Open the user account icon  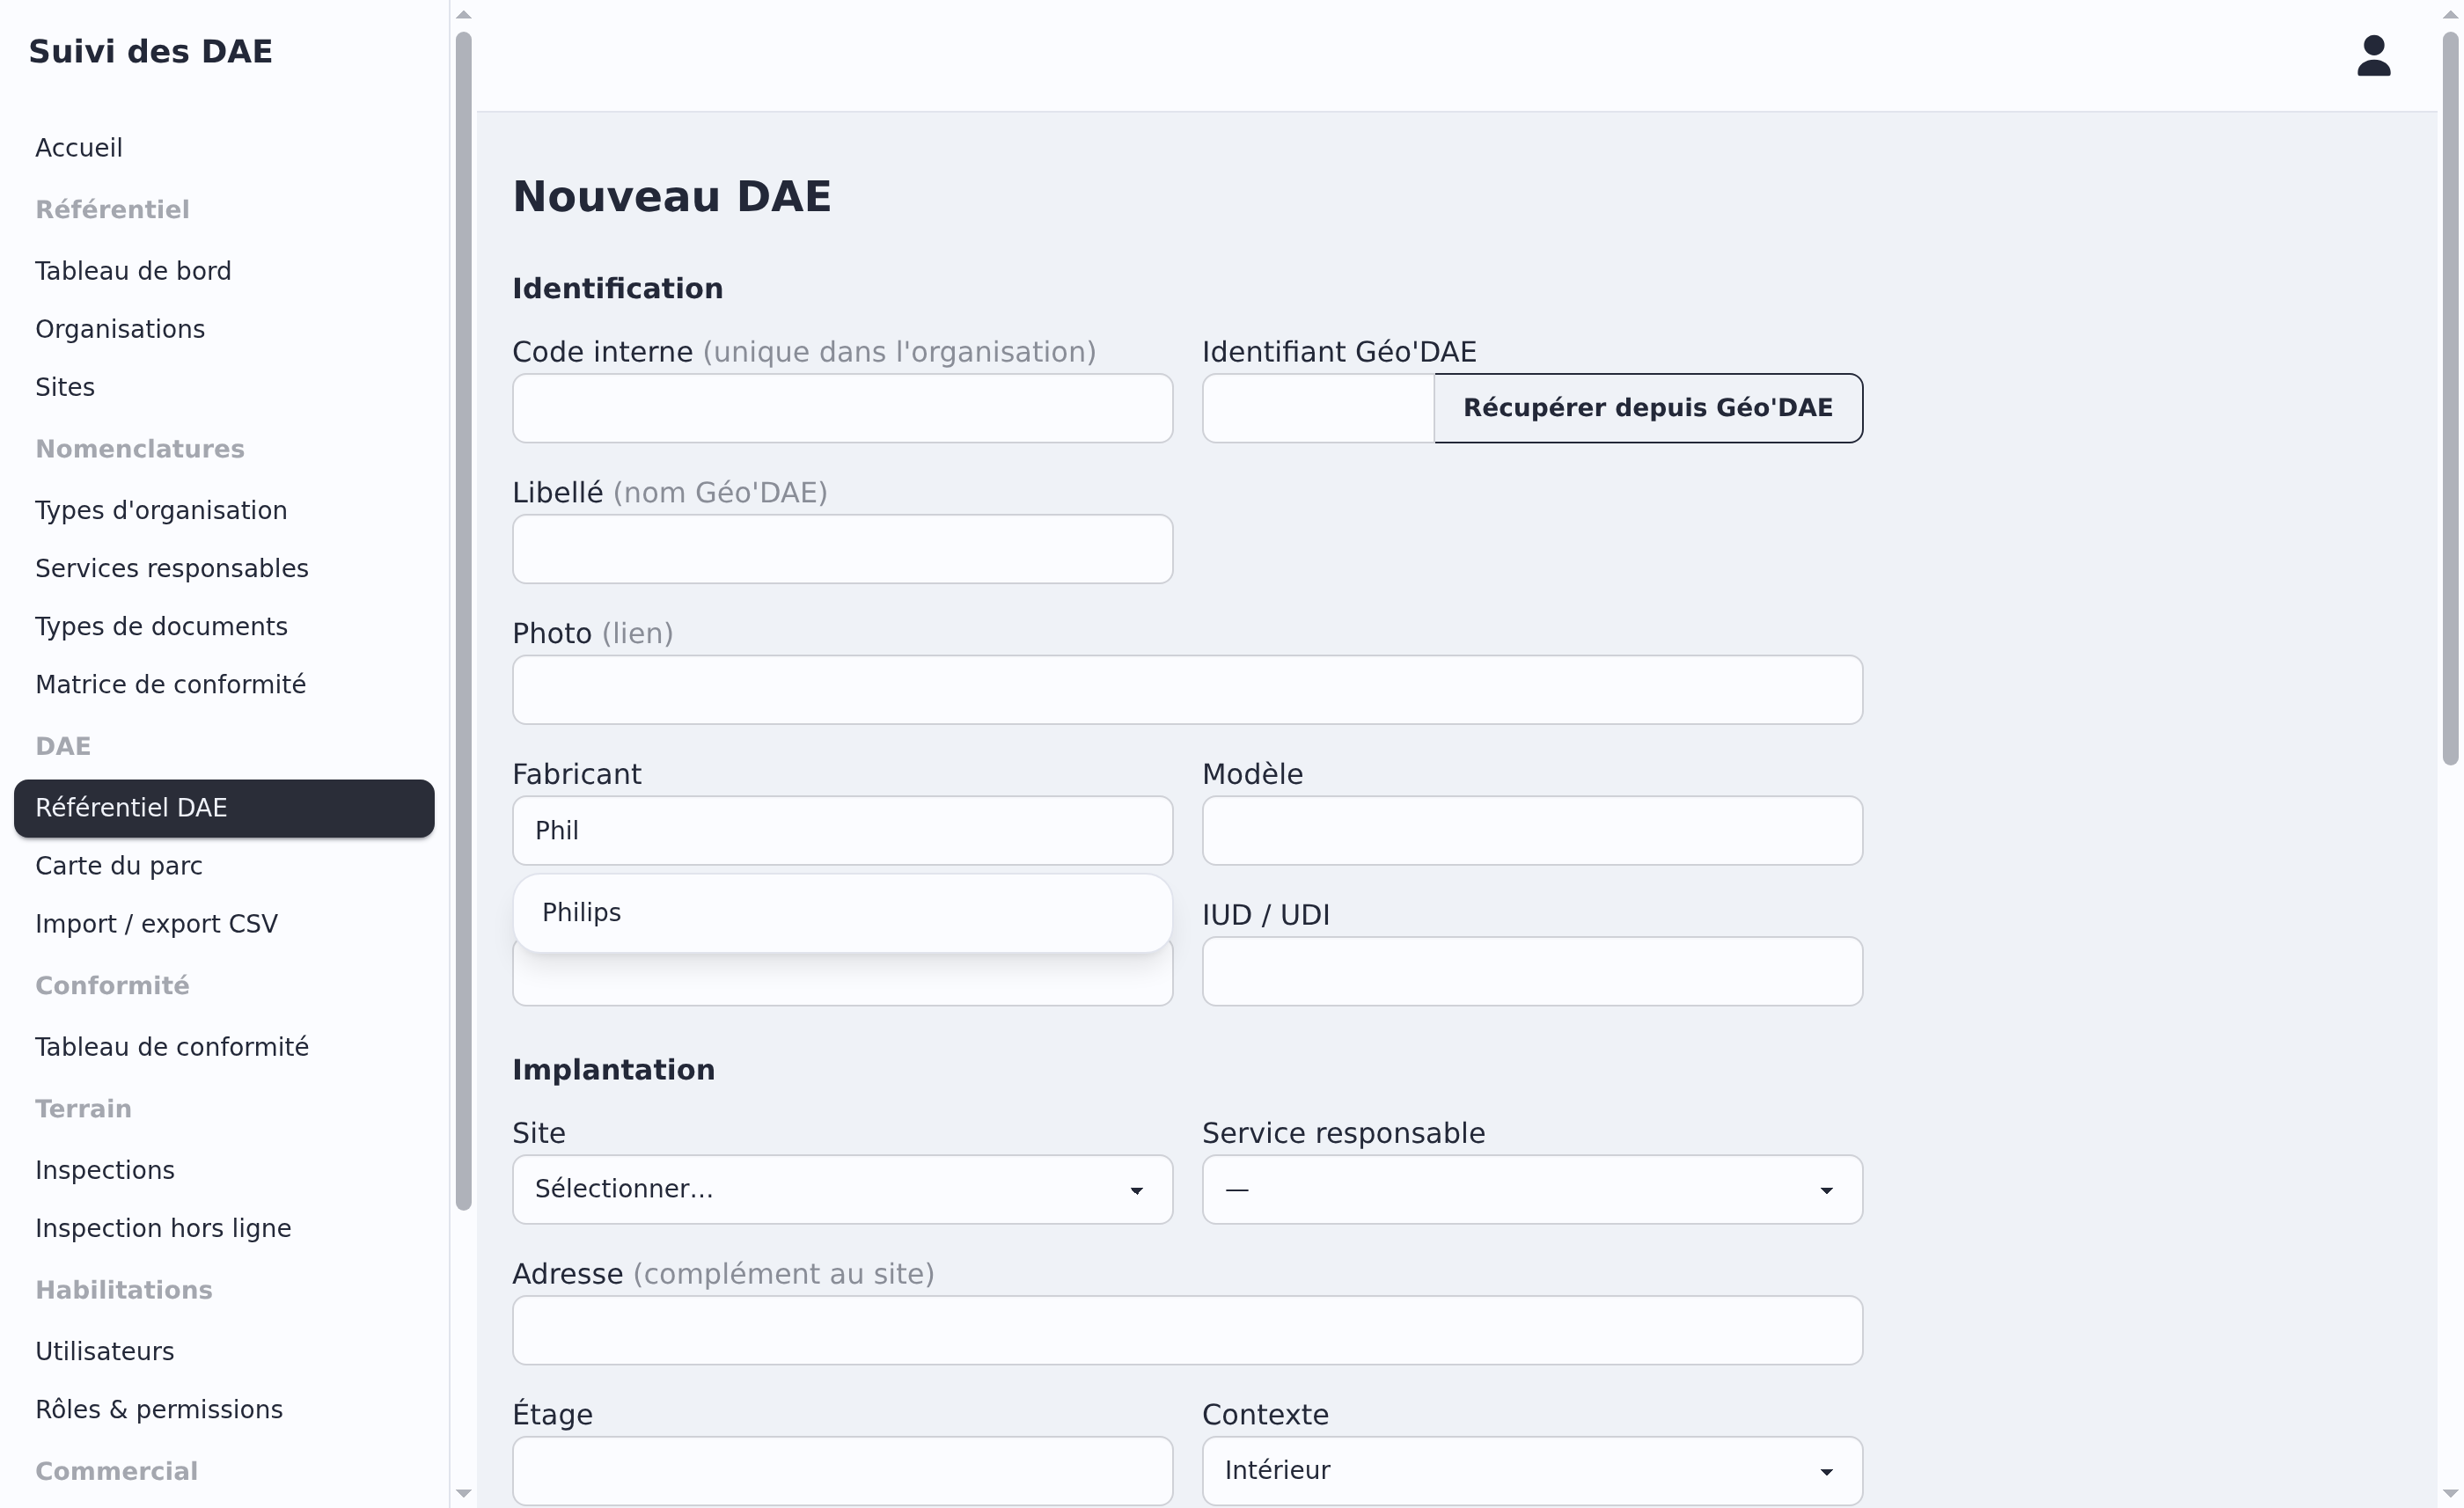click(x=2373, y=56)
